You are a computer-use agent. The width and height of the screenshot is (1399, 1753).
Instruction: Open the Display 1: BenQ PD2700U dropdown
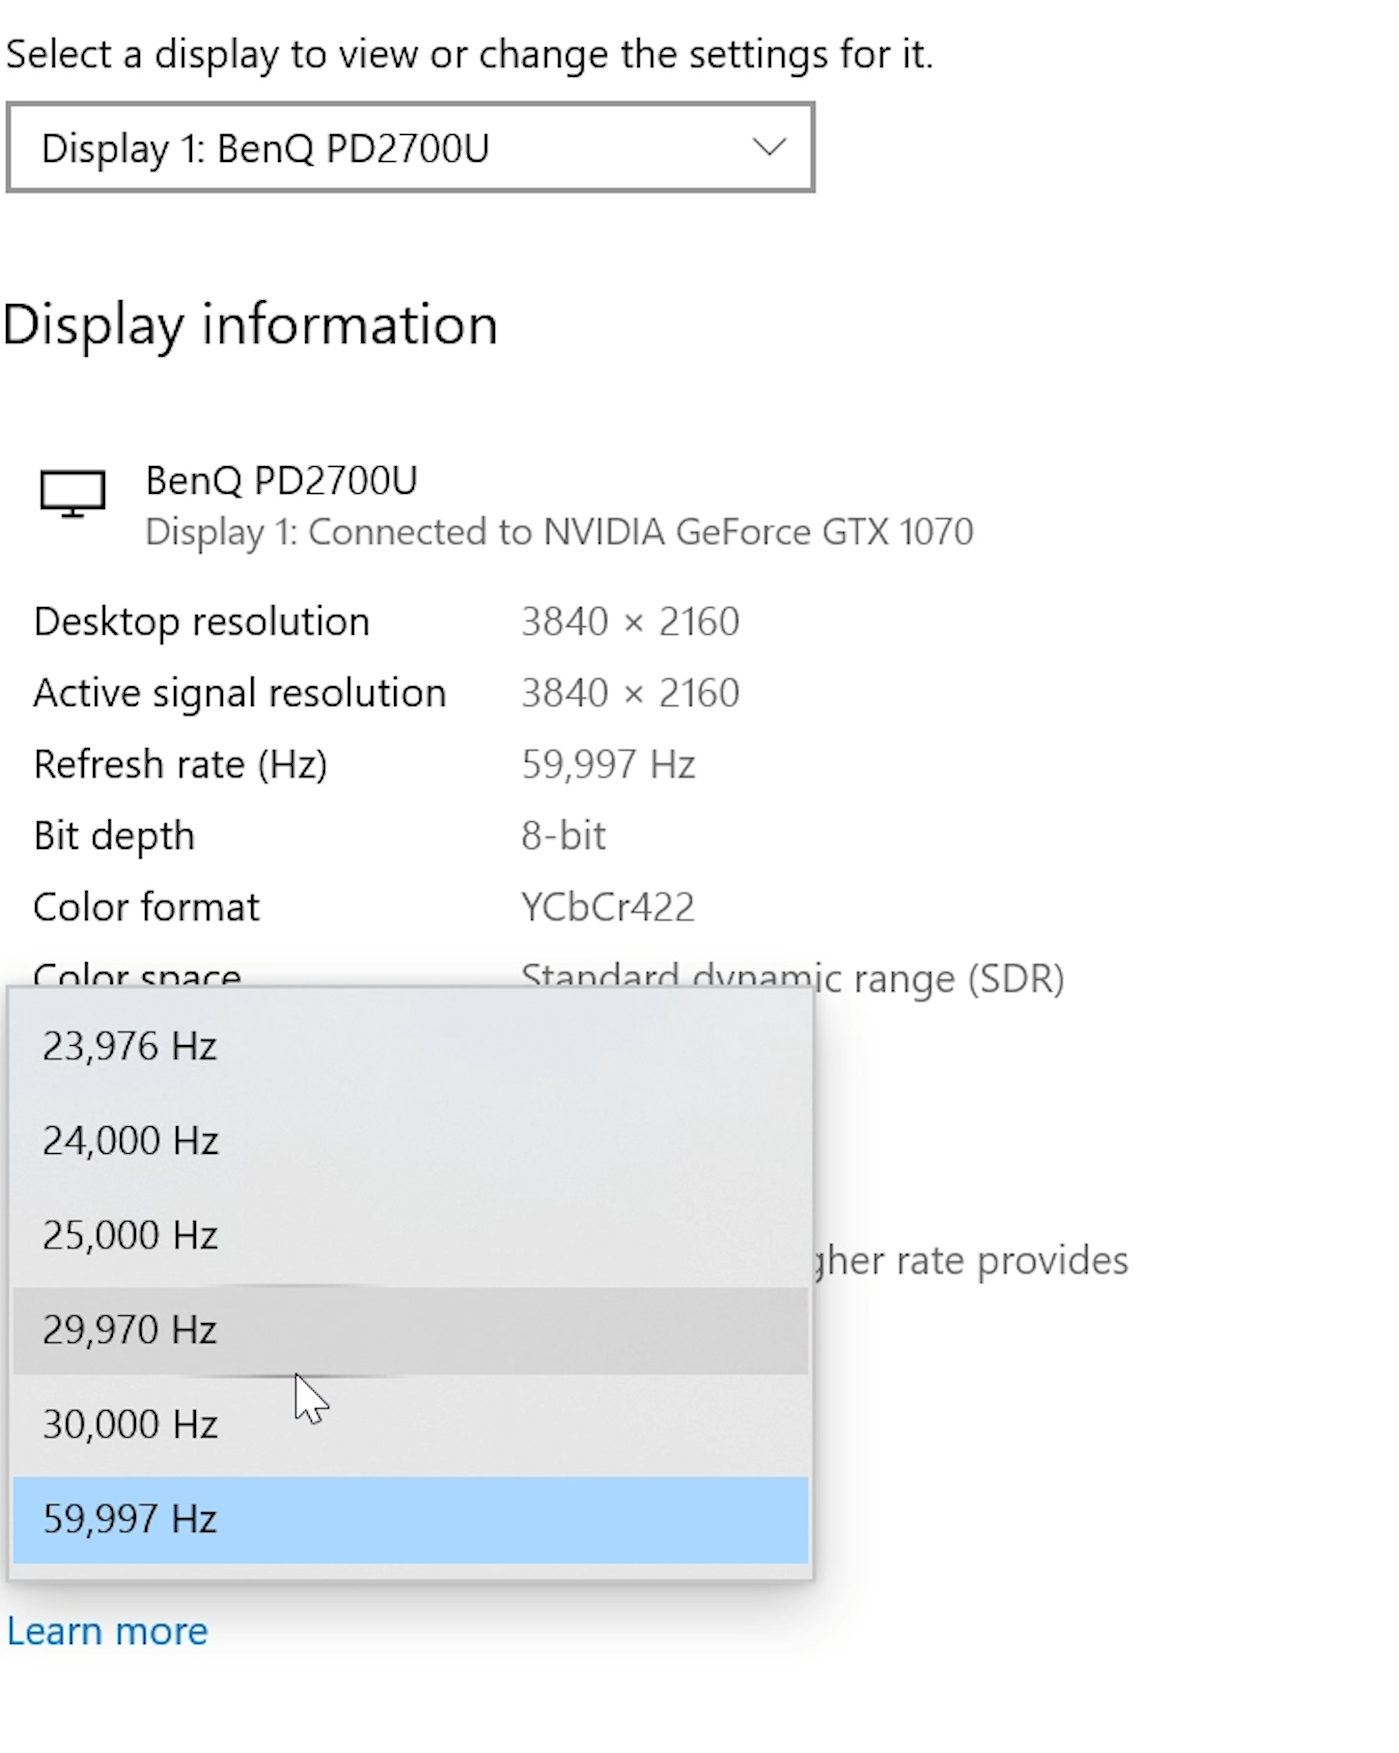(x=410, y=148)
